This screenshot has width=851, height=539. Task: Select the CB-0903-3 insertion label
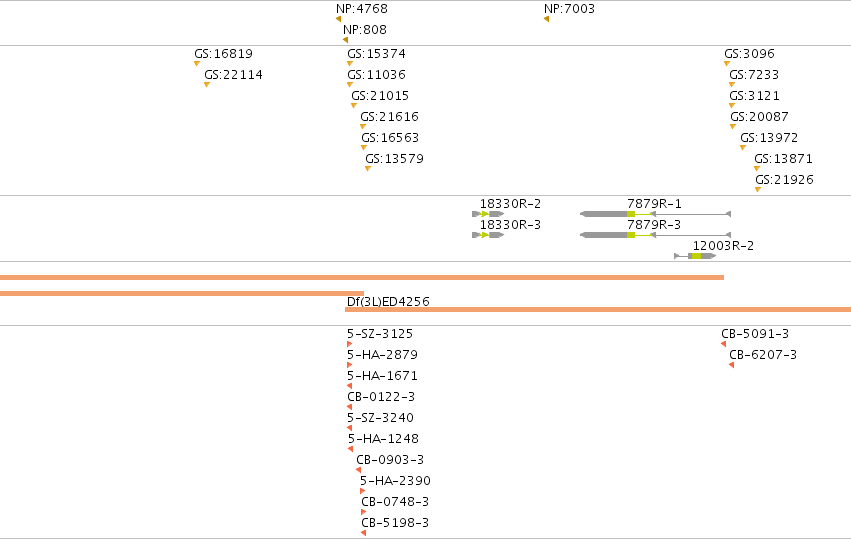[x=390, y=460]
